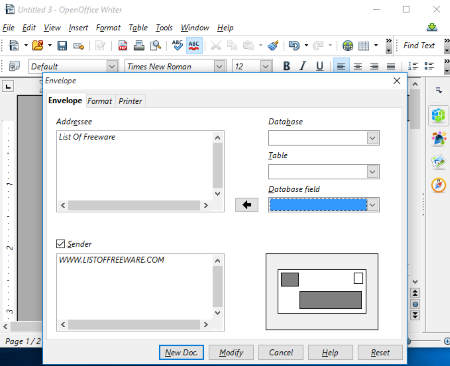Uncheck the Sender checkbox
Image resolution: width=450 pixels, height=366 pixels.
pyautogui.click(x=60, y=244)
